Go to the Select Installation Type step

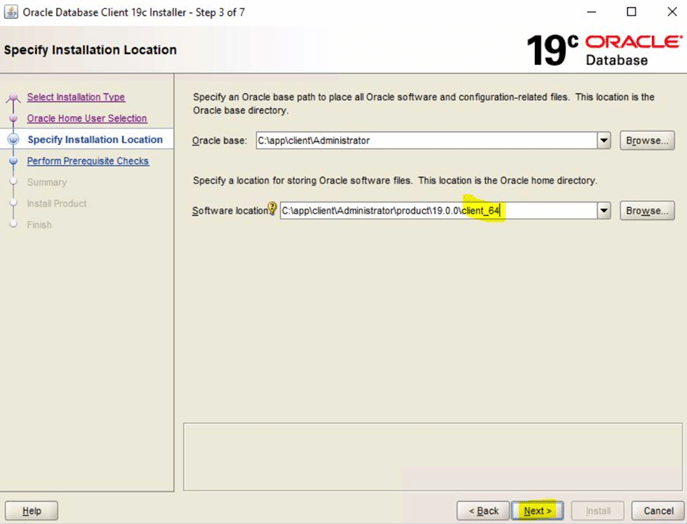coord(76,97)
